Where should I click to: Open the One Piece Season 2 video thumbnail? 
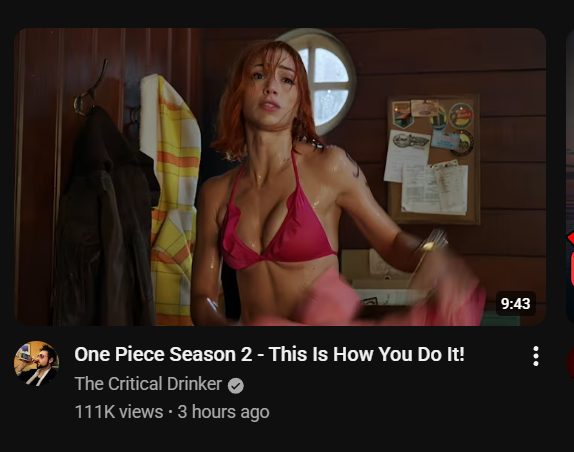(280, 177)
